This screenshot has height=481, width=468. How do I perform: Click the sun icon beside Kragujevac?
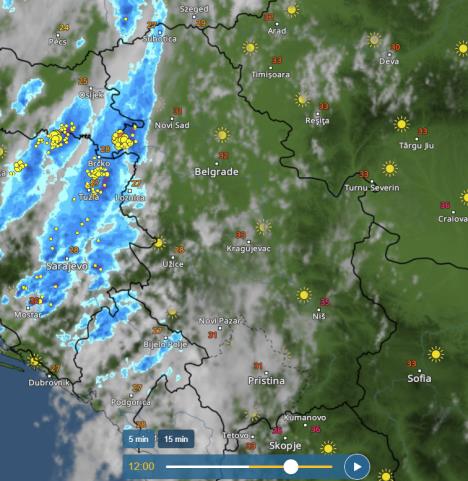(263, 227)
